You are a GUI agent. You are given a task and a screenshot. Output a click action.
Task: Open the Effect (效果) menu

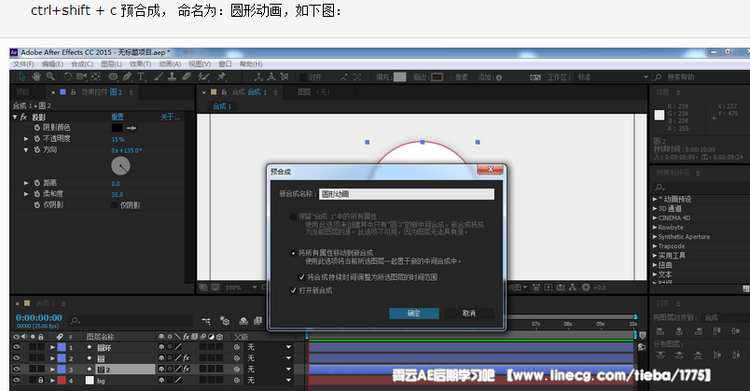pyautogui.click(x=140, y=64)
